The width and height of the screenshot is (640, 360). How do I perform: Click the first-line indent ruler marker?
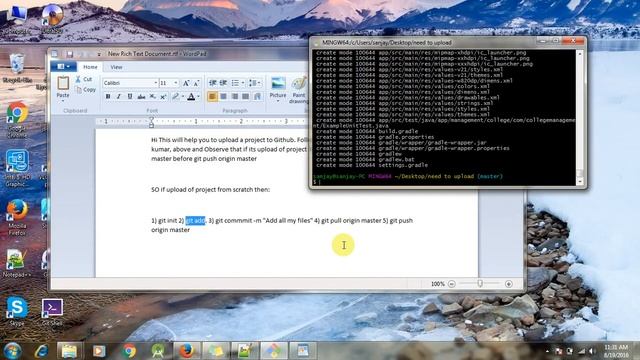[151, 119]
